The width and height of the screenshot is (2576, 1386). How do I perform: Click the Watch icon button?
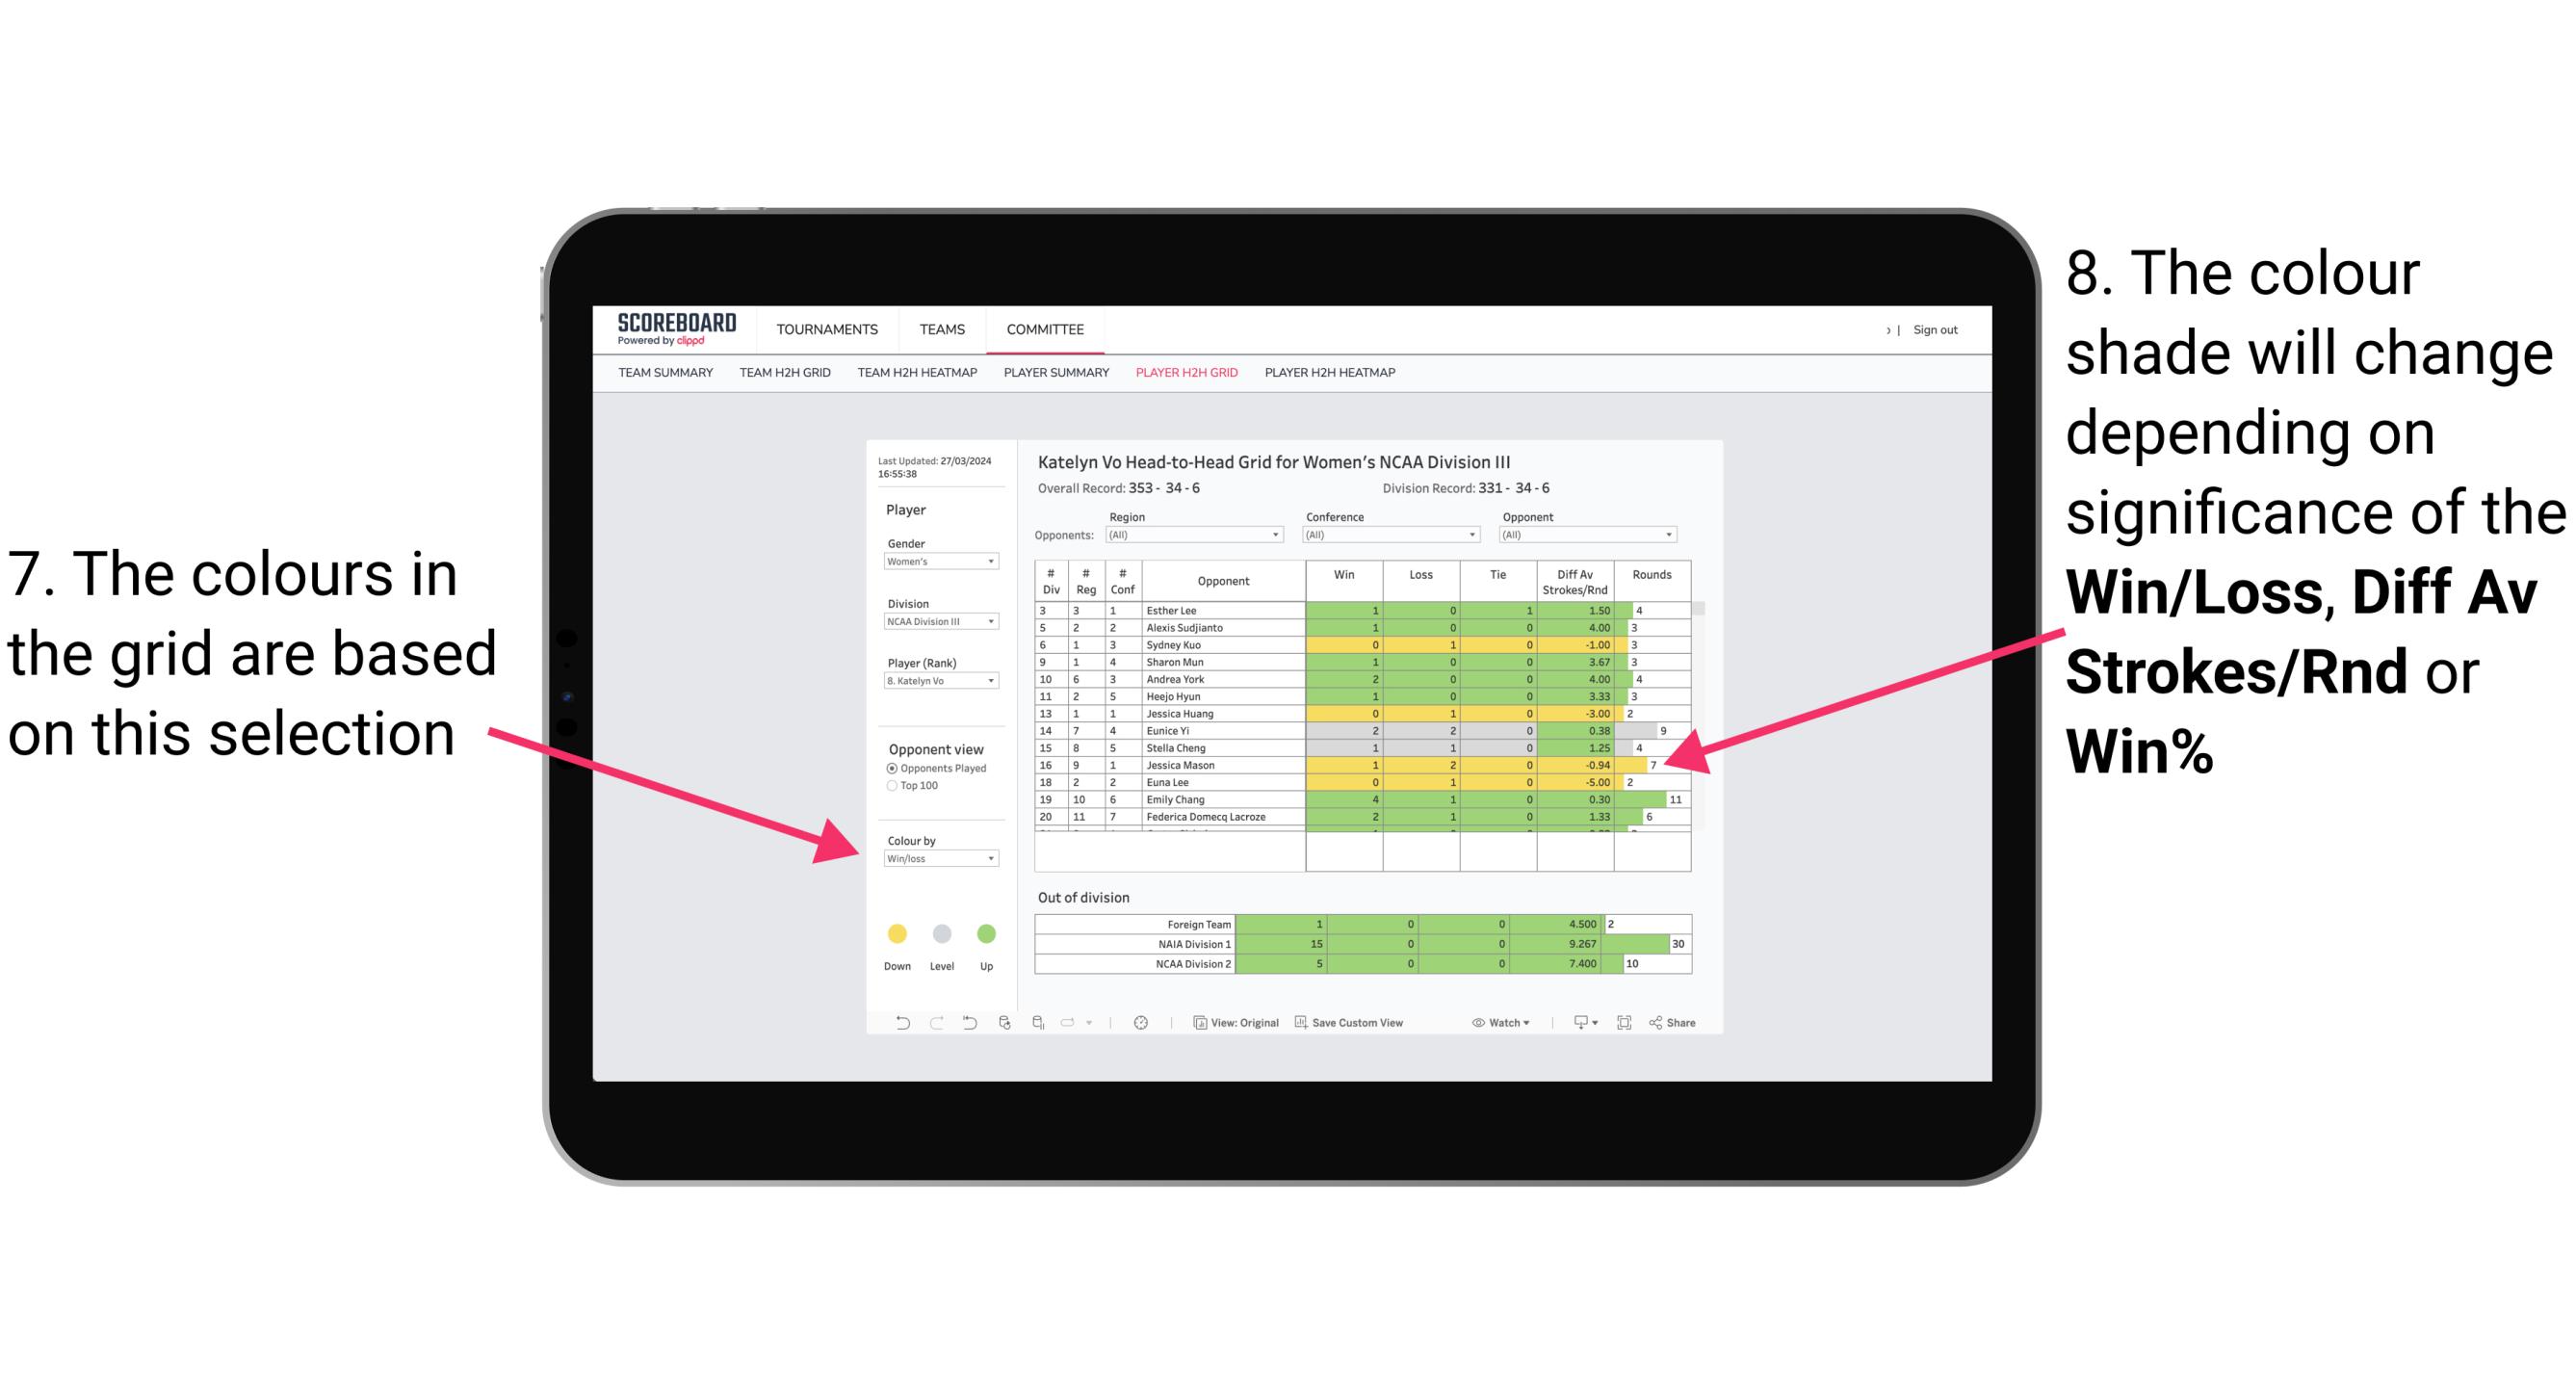(1496, 1026)
